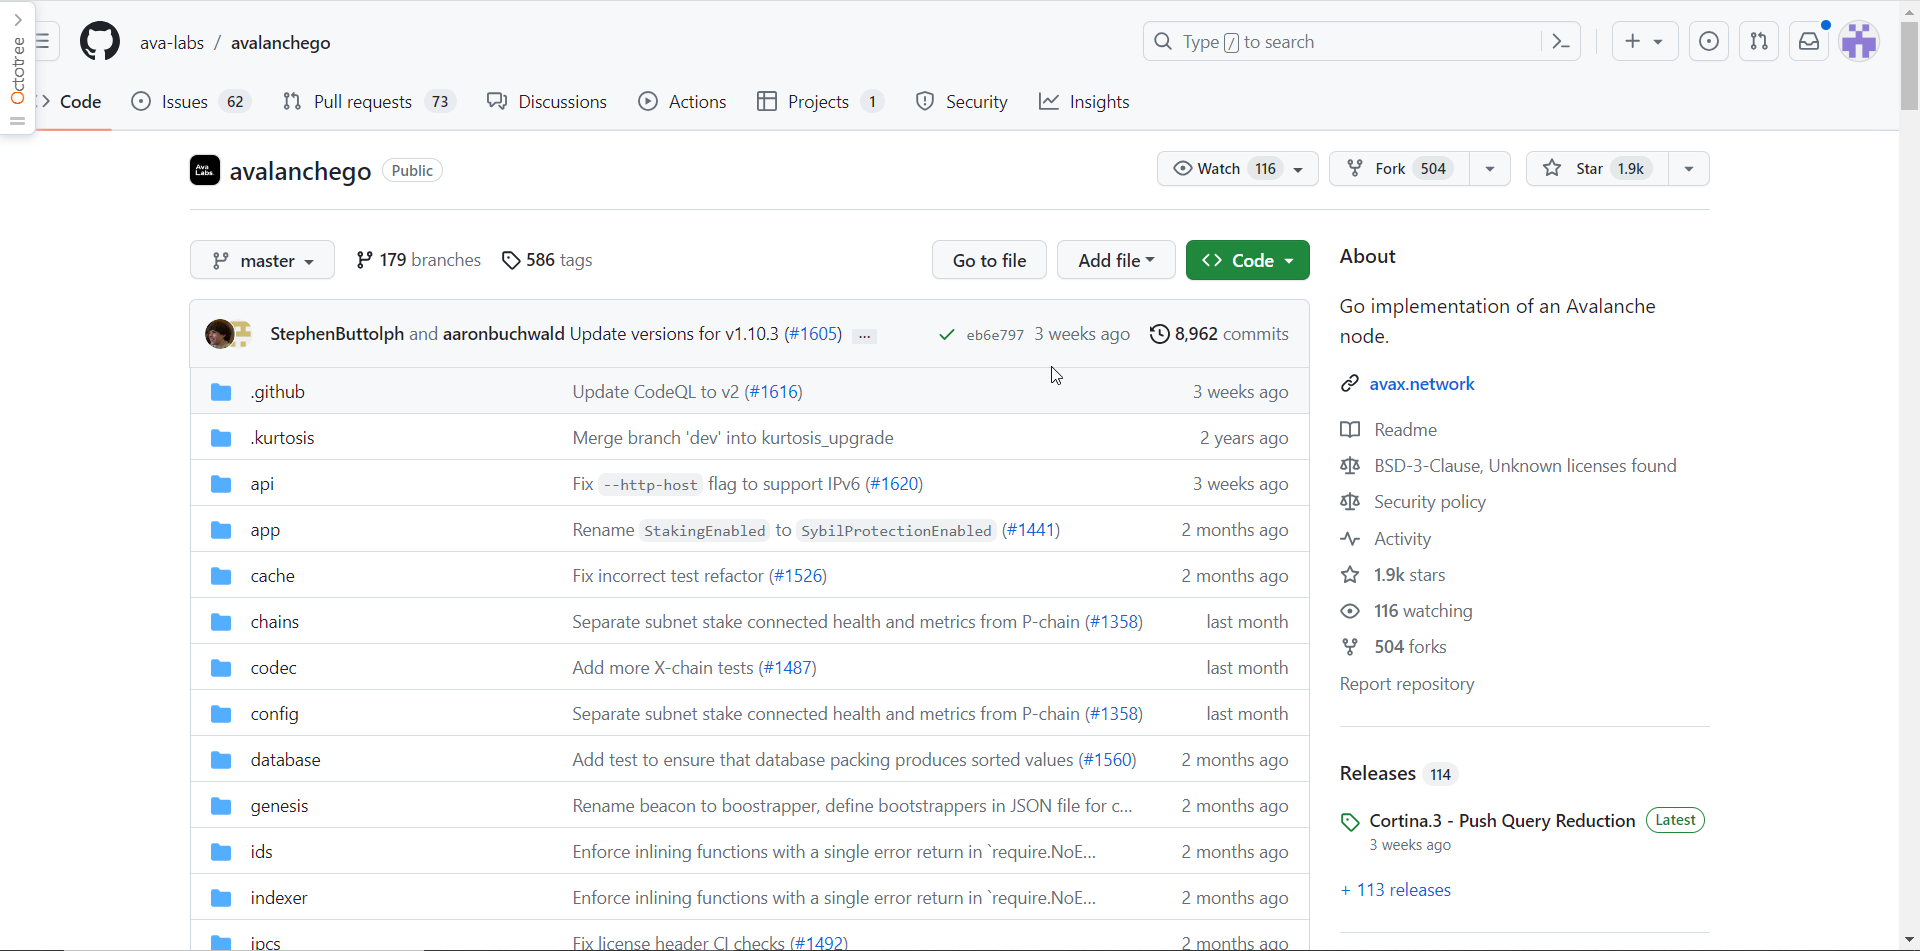This screenshot has width=1920, height=951.
Task: Open commit hash eb6e797
Action: point(995,335)
